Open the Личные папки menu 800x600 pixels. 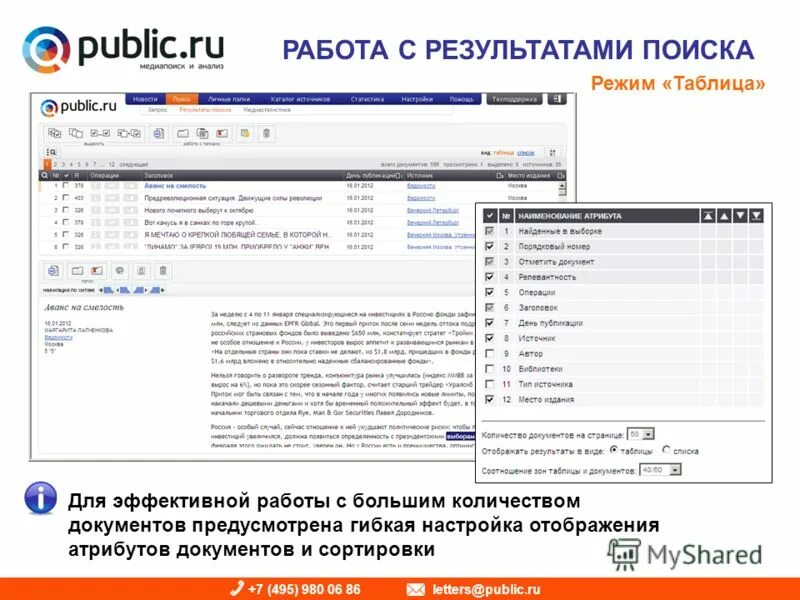229,99
